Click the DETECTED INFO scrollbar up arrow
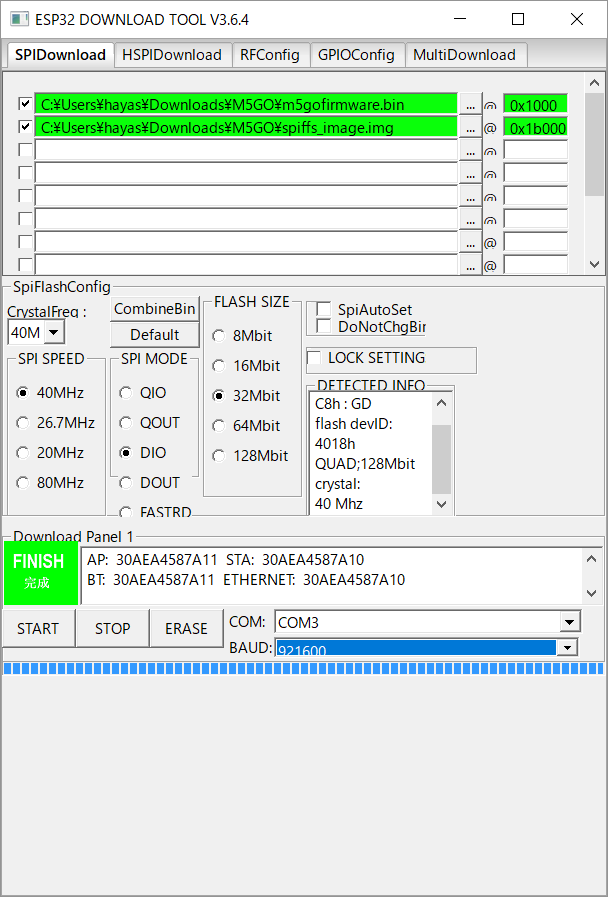 click(x=442, y=403)
